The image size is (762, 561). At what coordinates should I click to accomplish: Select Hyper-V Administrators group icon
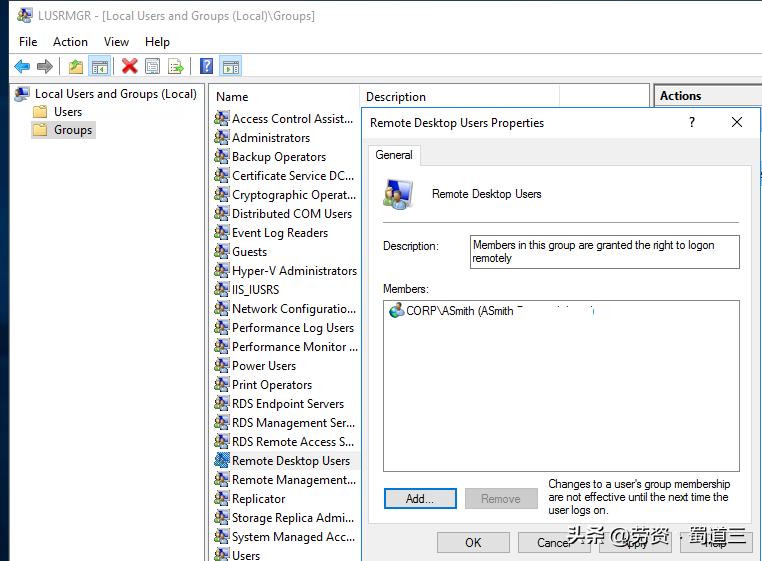222,270
